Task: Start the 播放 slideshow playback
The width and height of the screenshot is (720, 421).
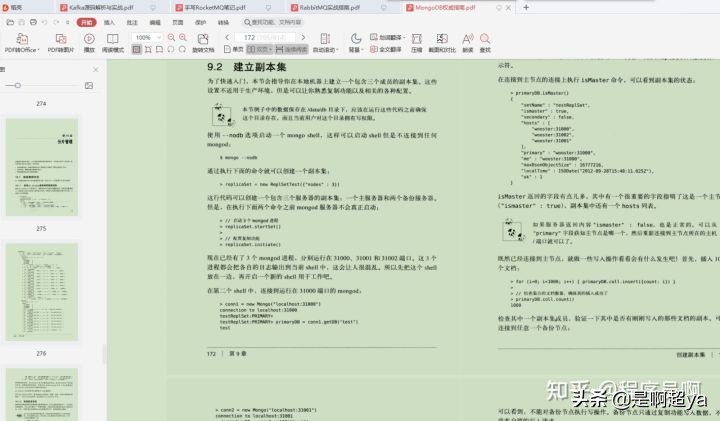Action: [x=89, y=43]
